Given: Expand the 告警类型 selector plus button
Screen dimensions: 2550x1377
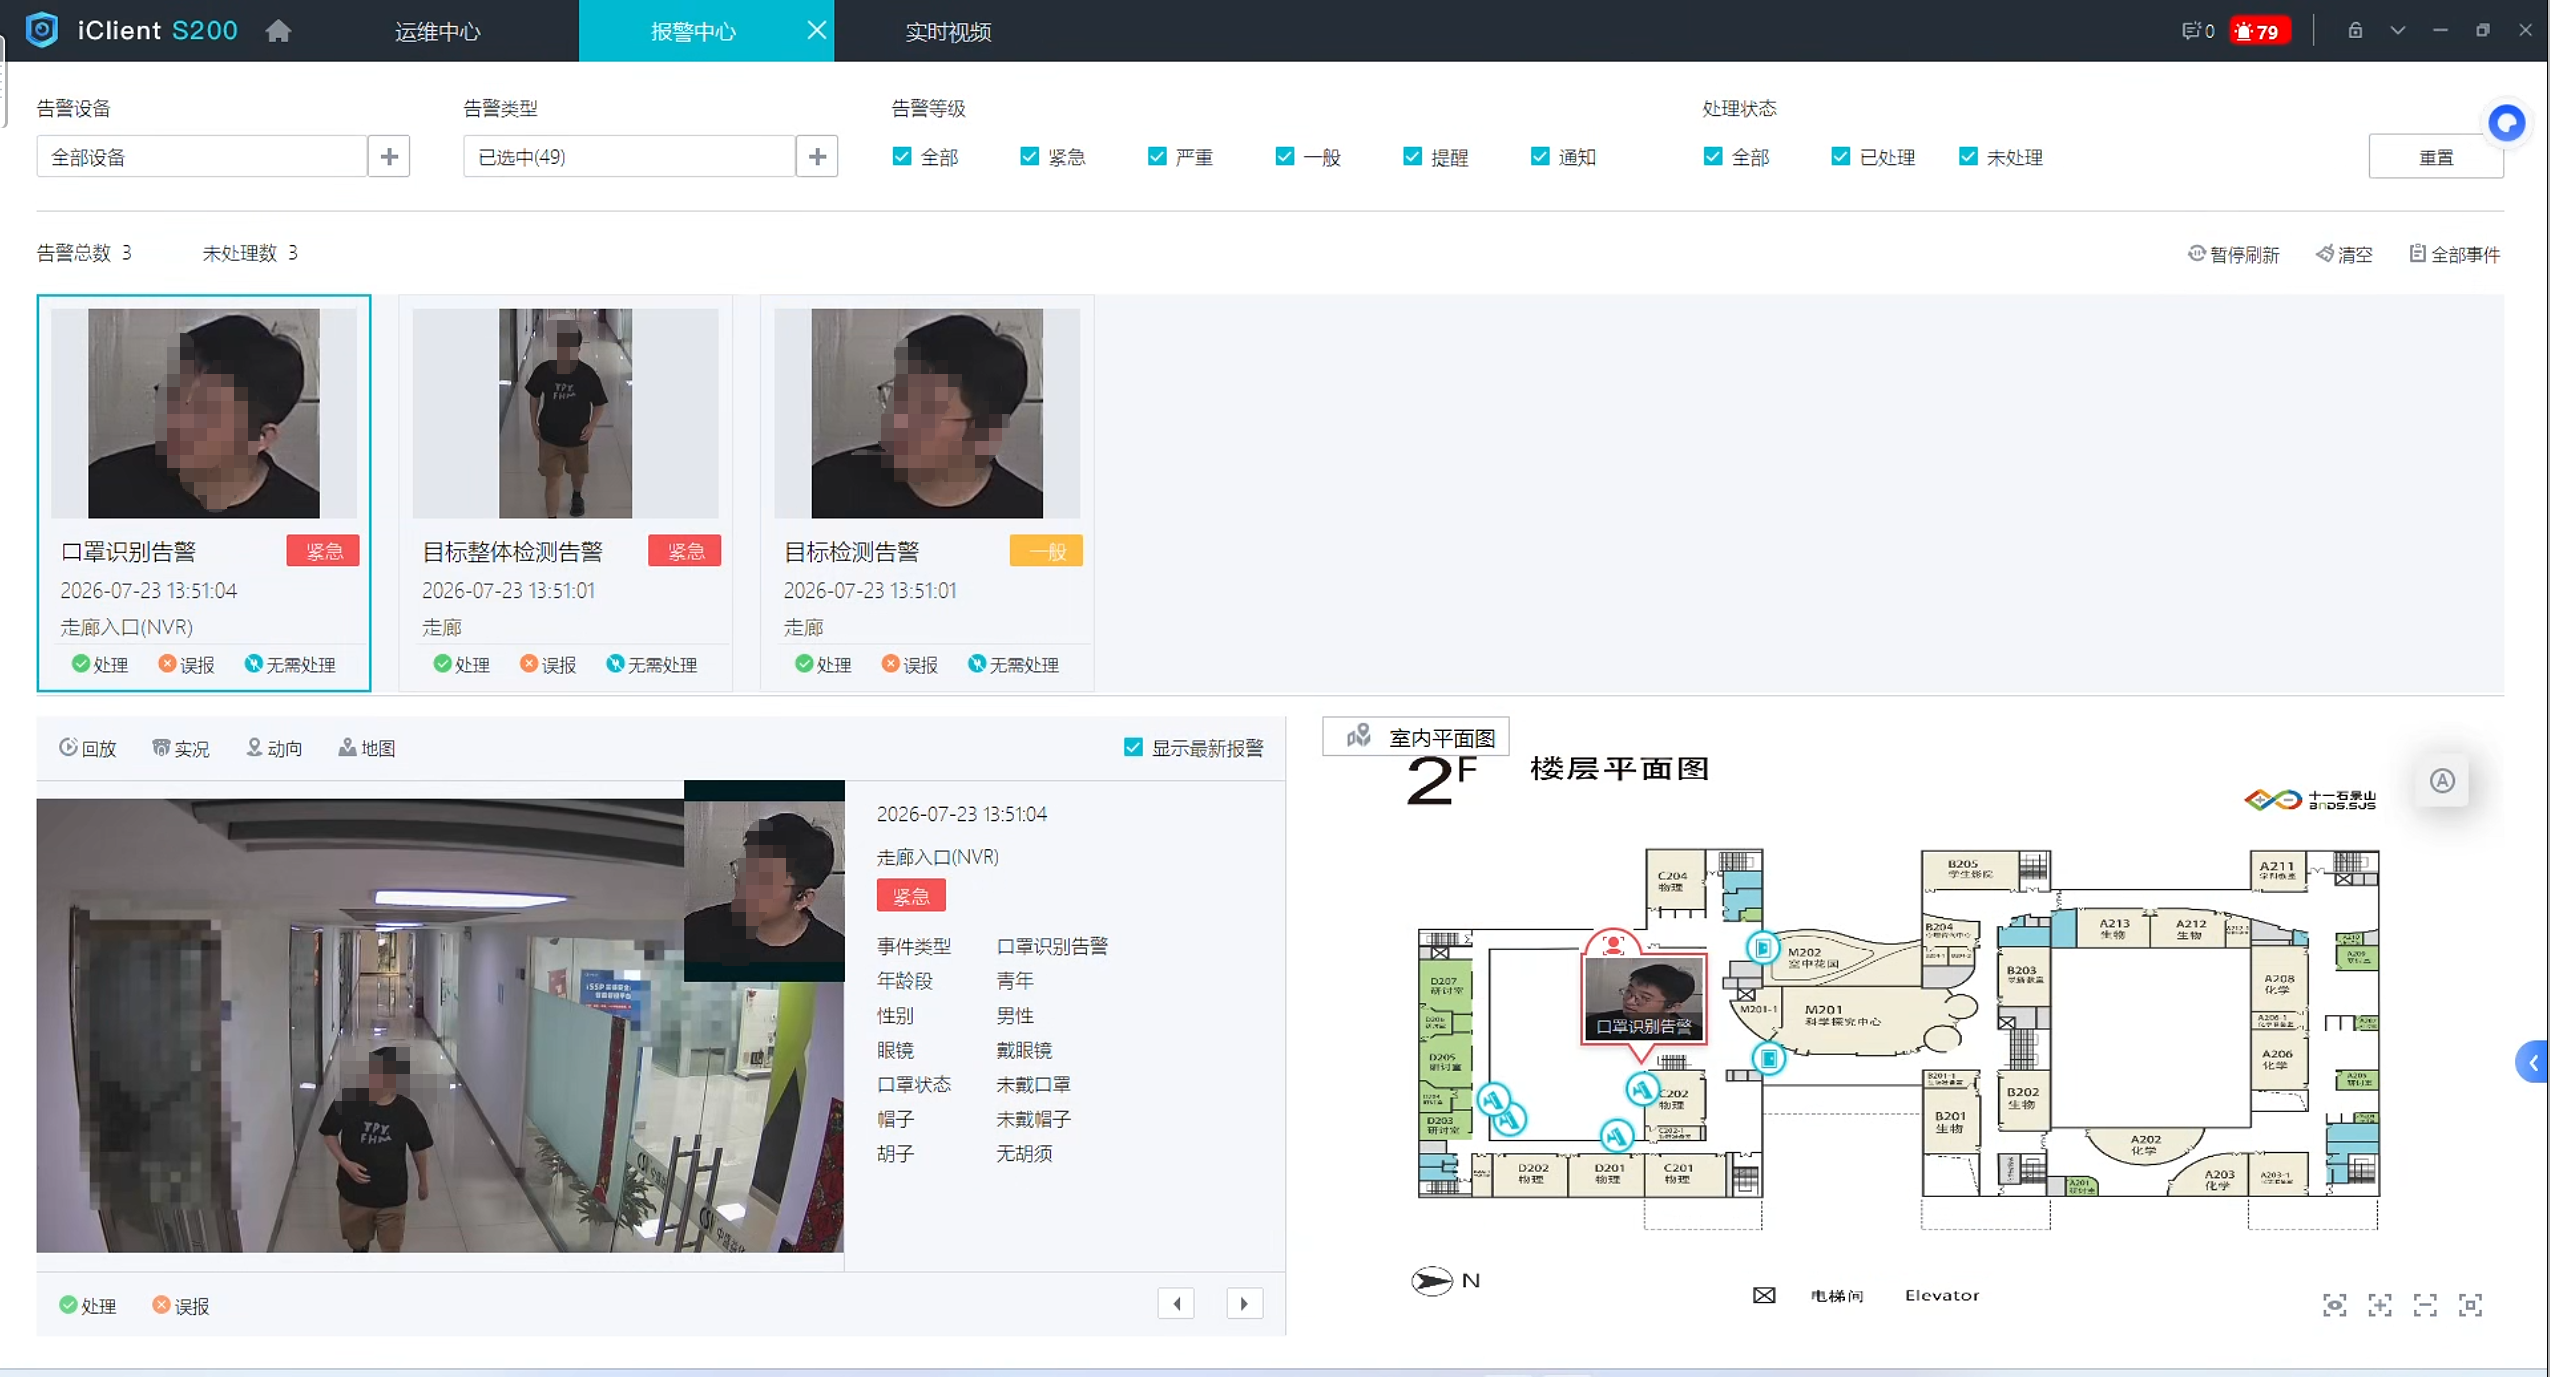Looking at the screenshot, I should (817, 156).
